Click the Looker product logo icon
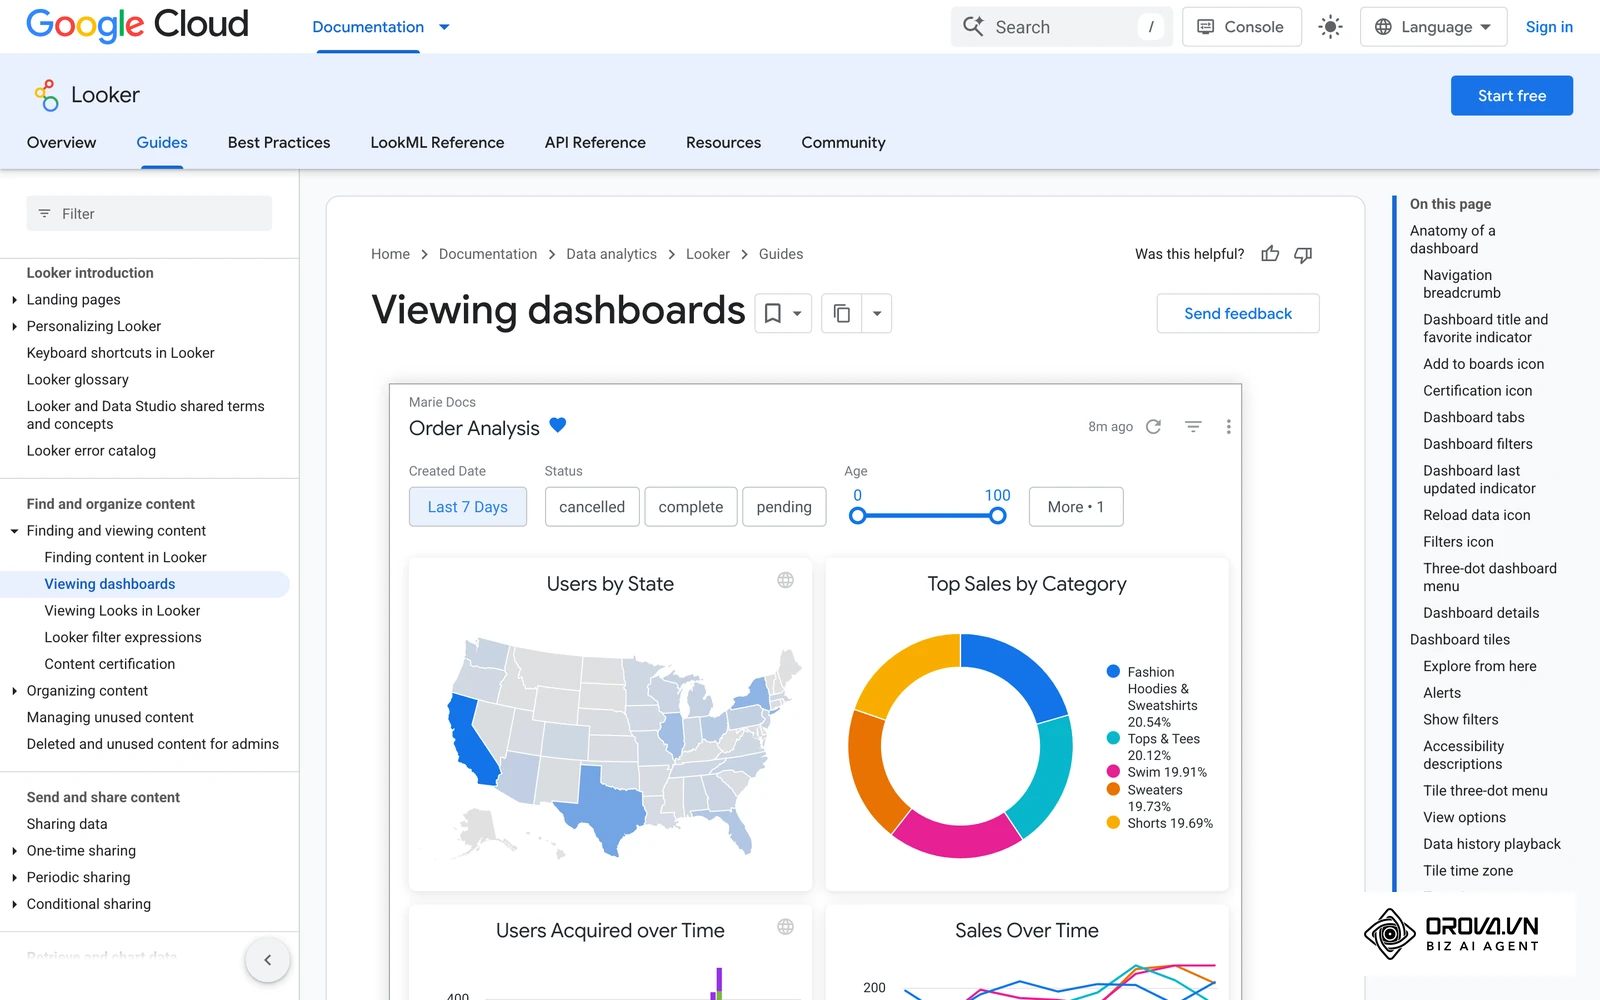This screenshot has height=1000, width=1600. click(x=46, y=95)
